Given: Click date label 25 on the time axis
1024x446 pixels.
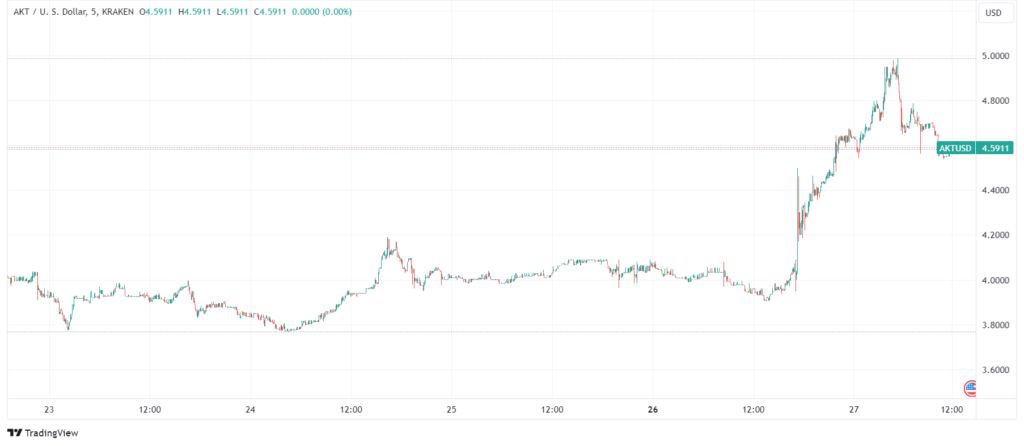Looking at the screenshot, I should (x=451, y=409).
